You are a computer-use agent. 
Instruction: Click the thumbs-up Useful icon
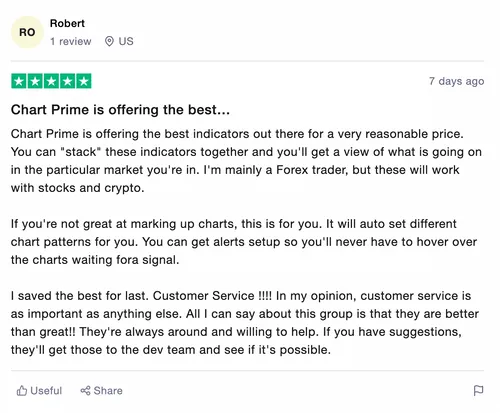(x=22, y=391)
